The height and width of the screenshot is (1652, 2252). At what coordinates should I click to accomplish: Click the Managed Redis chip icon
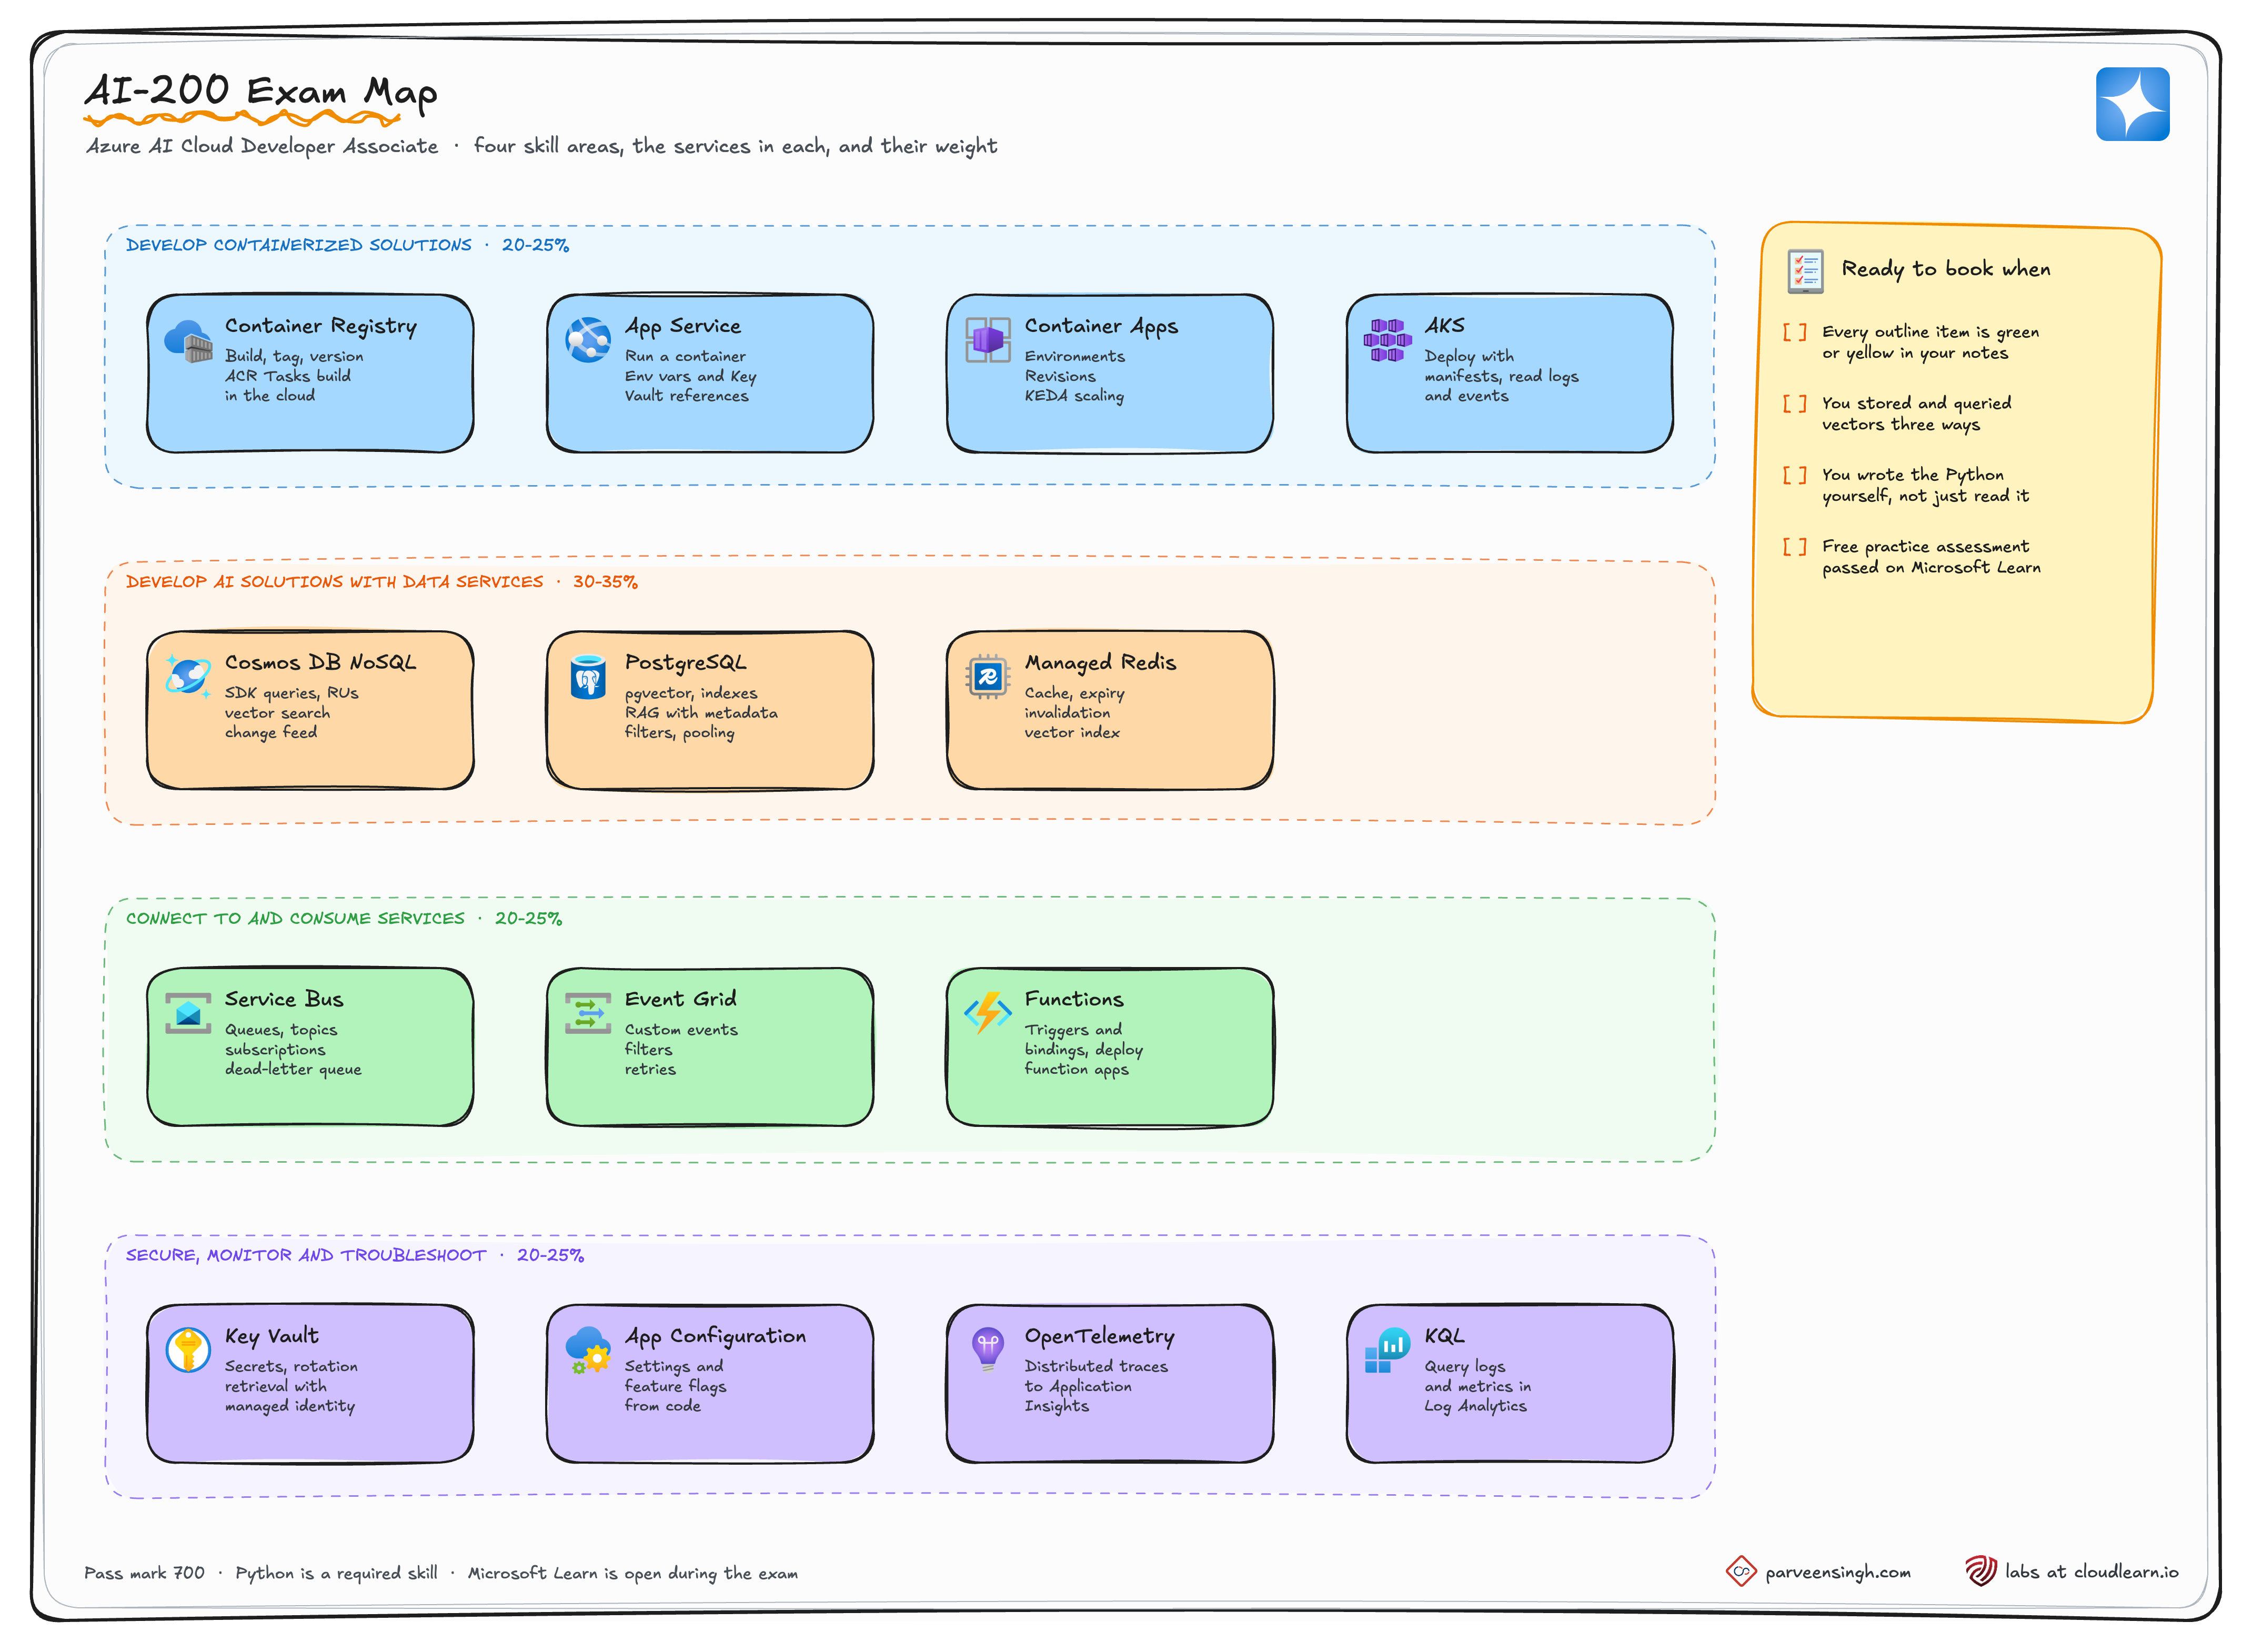tap(988, 677)
